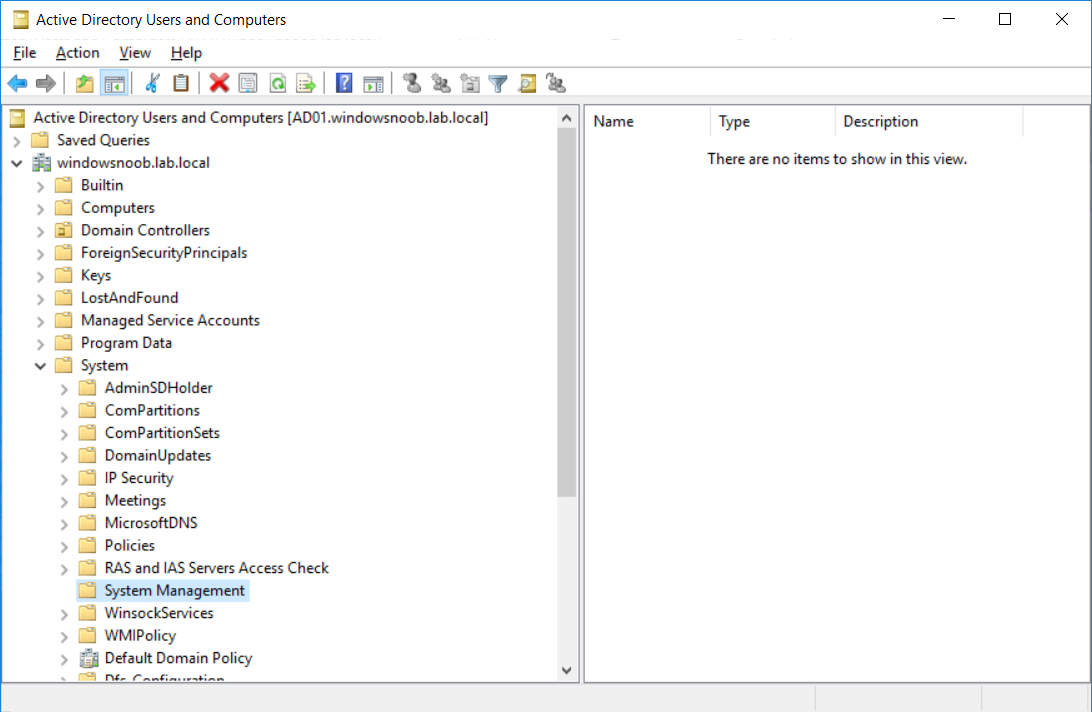
Task: Minimize the Active Directory window
Action: click(x=949, y=20)
